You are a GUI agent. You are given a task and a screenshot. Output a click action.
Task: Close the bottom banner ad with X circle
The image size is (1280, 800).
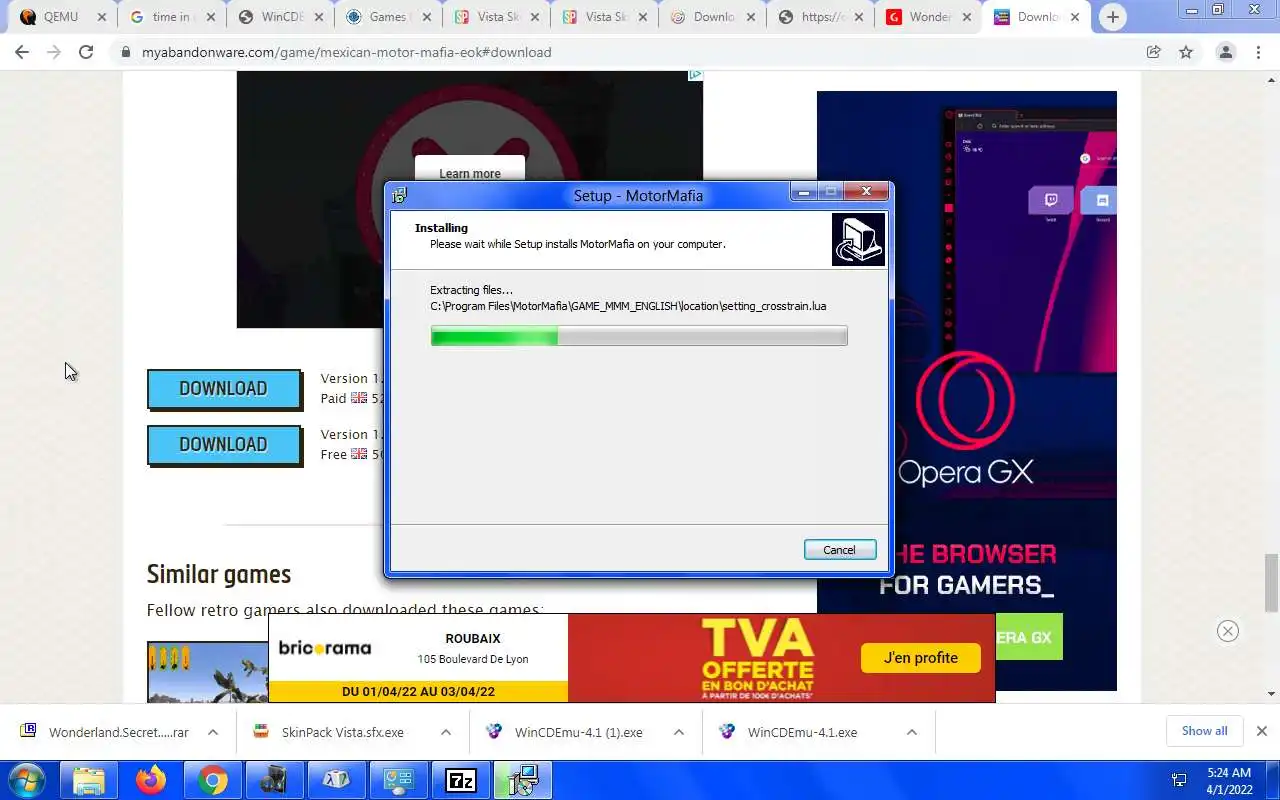pyautogui.click(x=1228, y=631)
